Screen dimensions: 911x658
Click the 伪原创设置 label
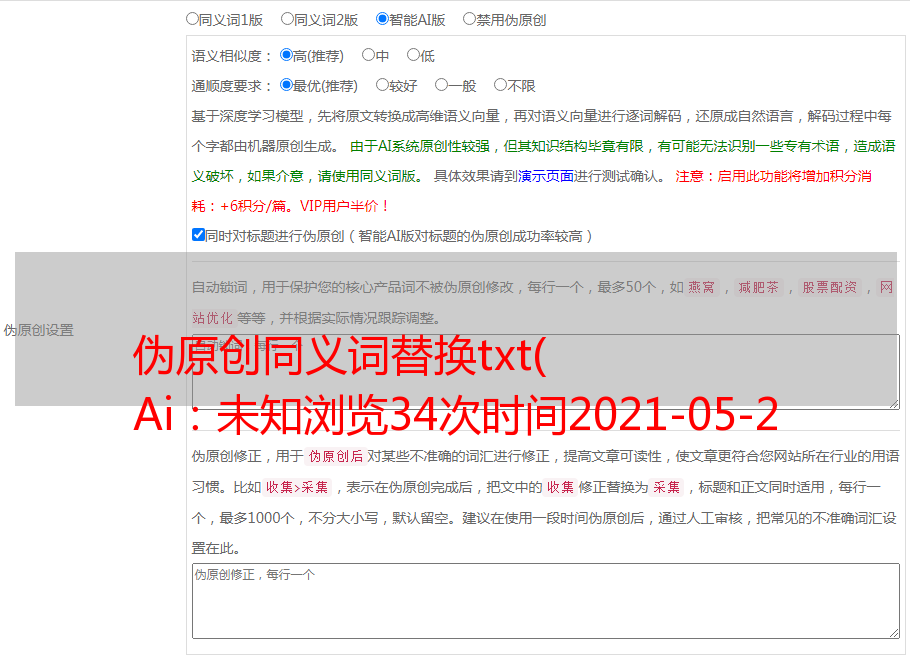tap(38, 330)
